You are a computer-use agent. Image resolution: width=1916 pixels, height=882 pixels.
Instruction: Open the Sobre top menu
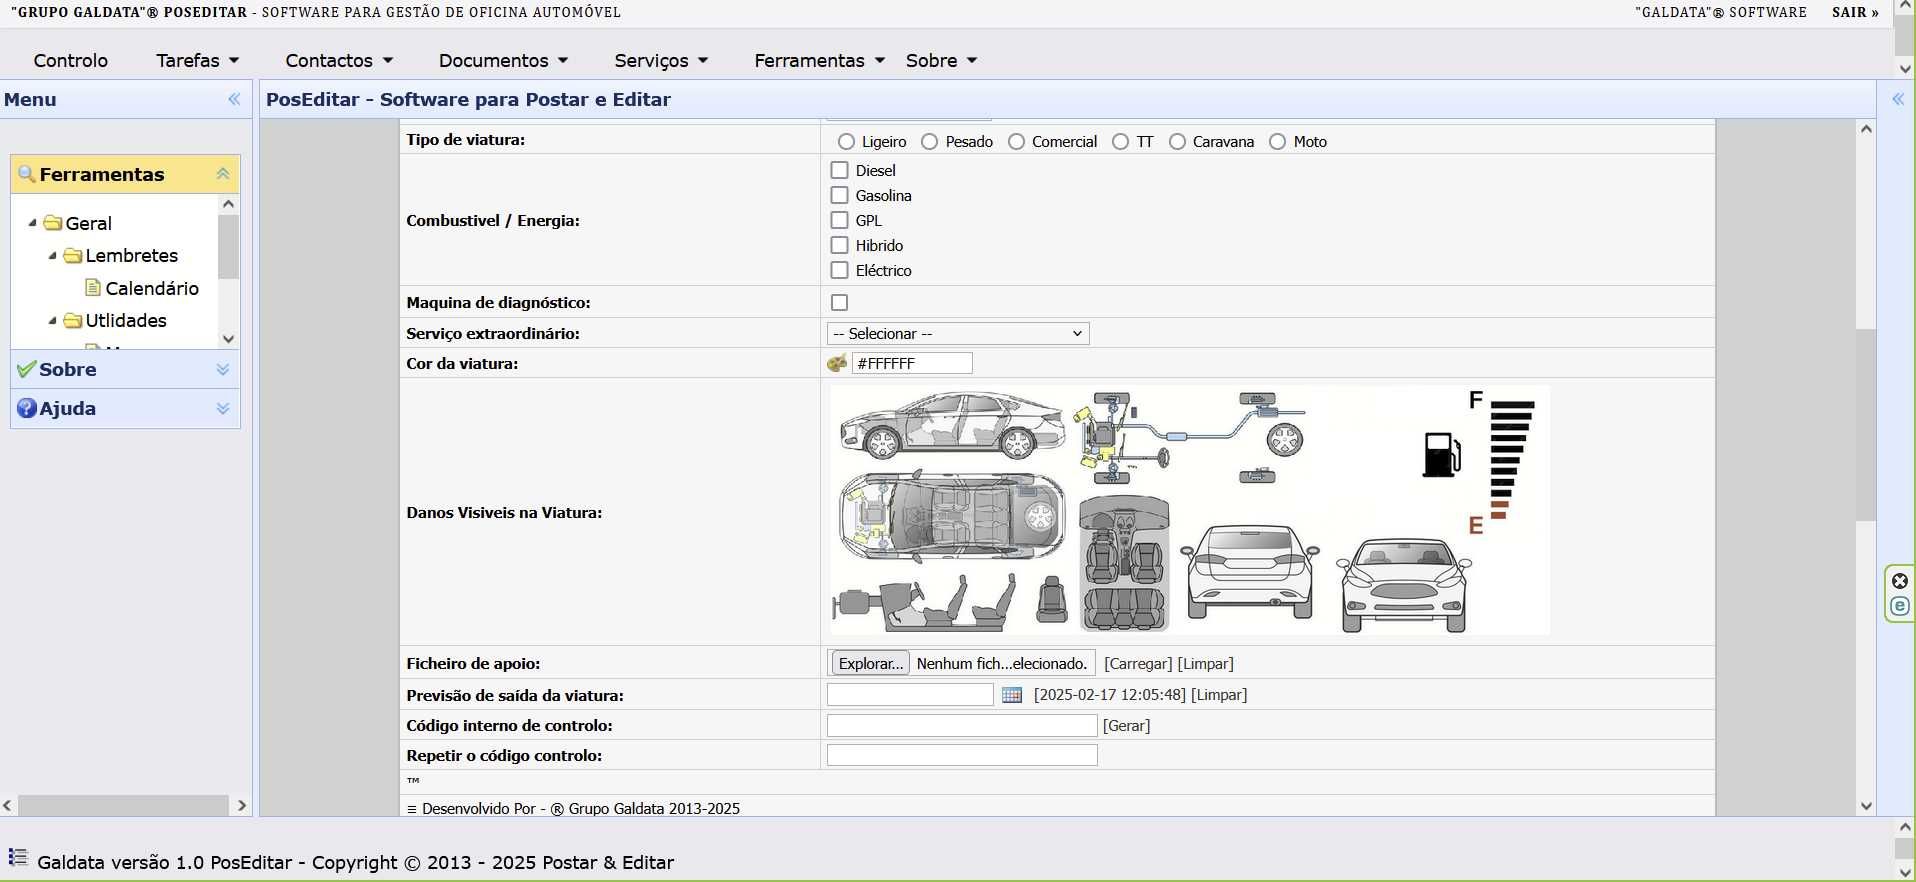pos(941,60)
